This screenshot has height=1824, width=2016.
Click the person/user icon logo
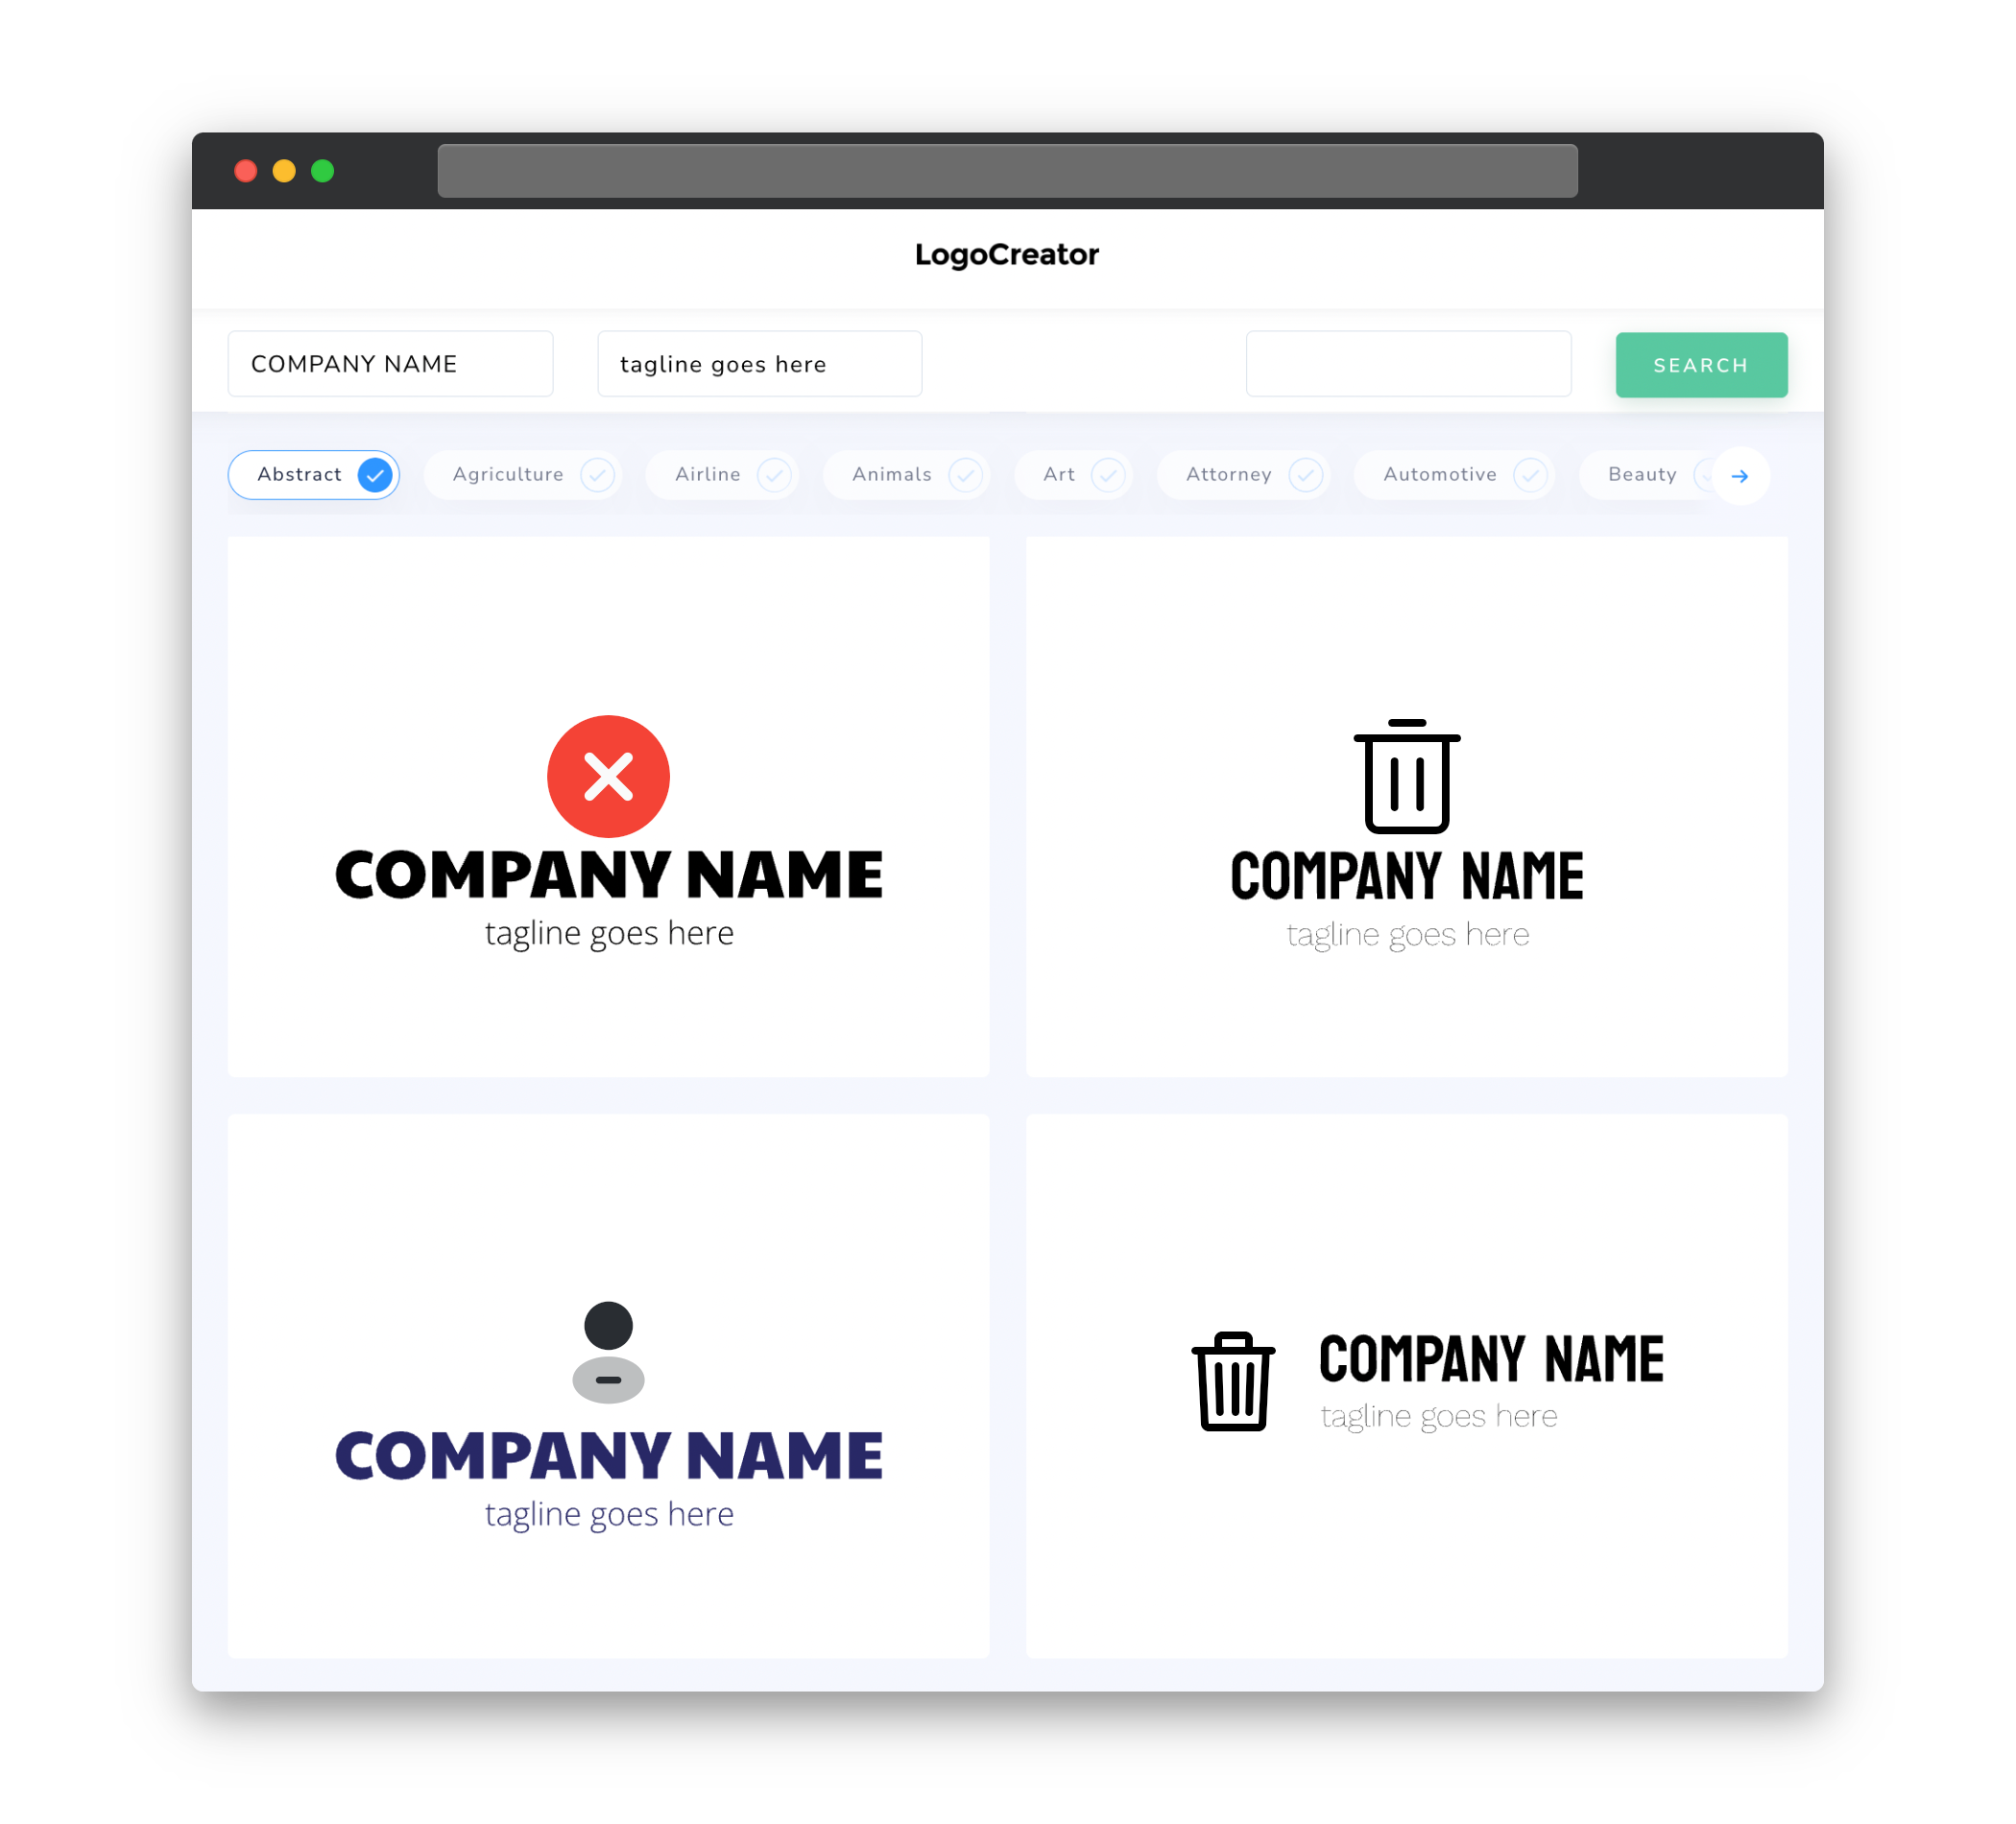pos(610,1352)
